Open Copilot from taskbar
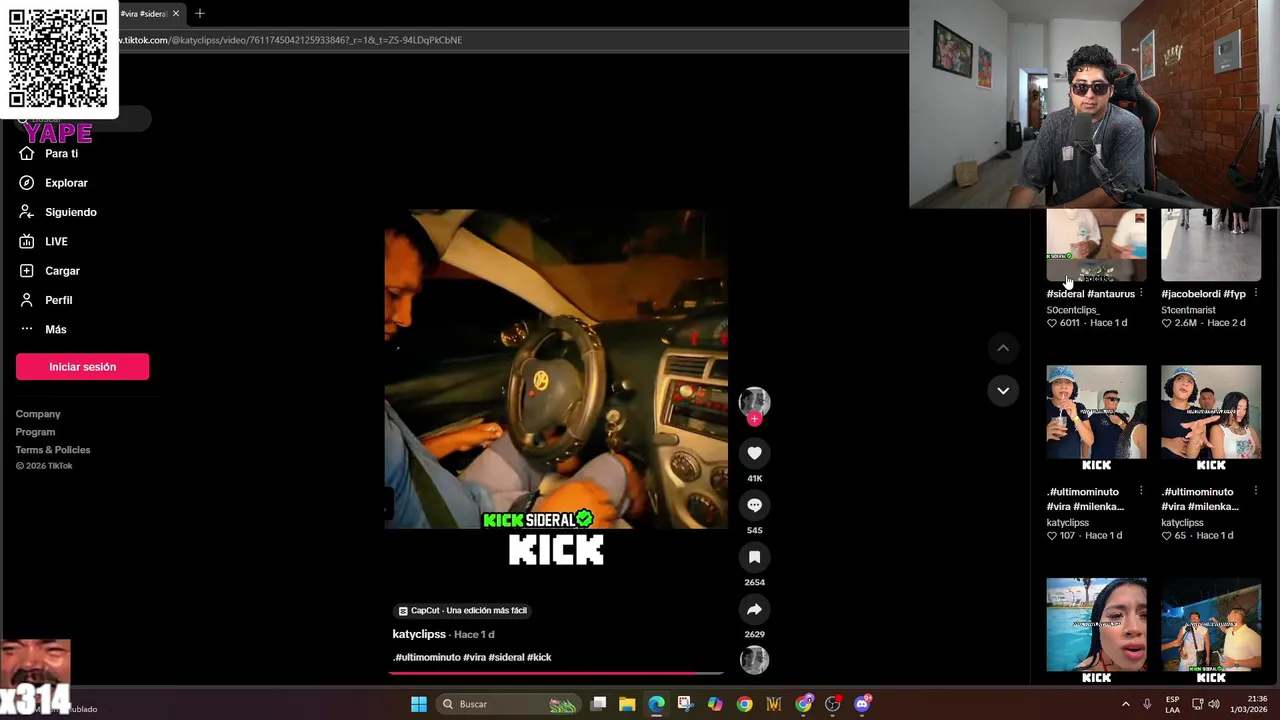The width and height of the screenshot is (1280, 720). click(715, 704)
